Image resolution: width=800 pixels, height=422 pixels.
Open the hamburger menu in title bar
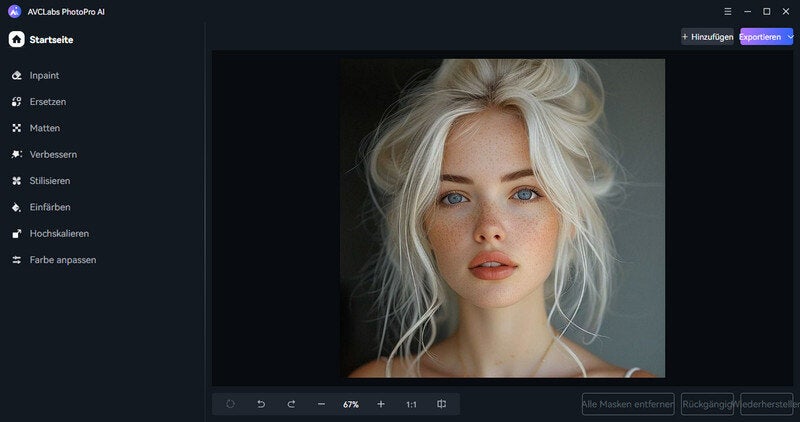(x=728, y=11)
